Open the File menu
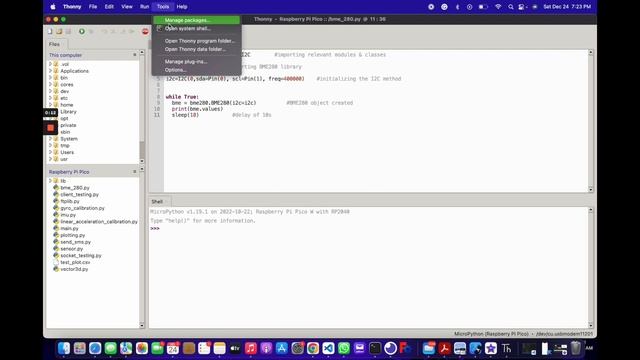This screenshot has height=360, width=640. click(x=93, y=7)
